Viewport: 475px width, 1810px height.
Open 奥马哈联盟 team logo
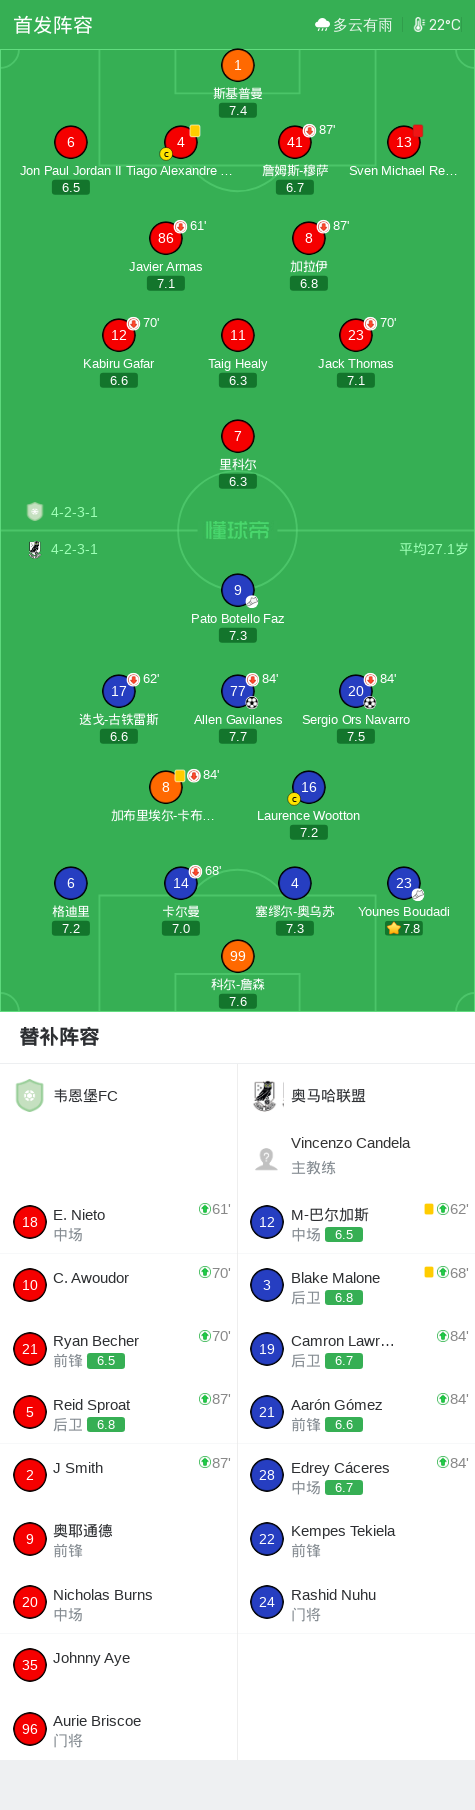(x=265, y=1096)
